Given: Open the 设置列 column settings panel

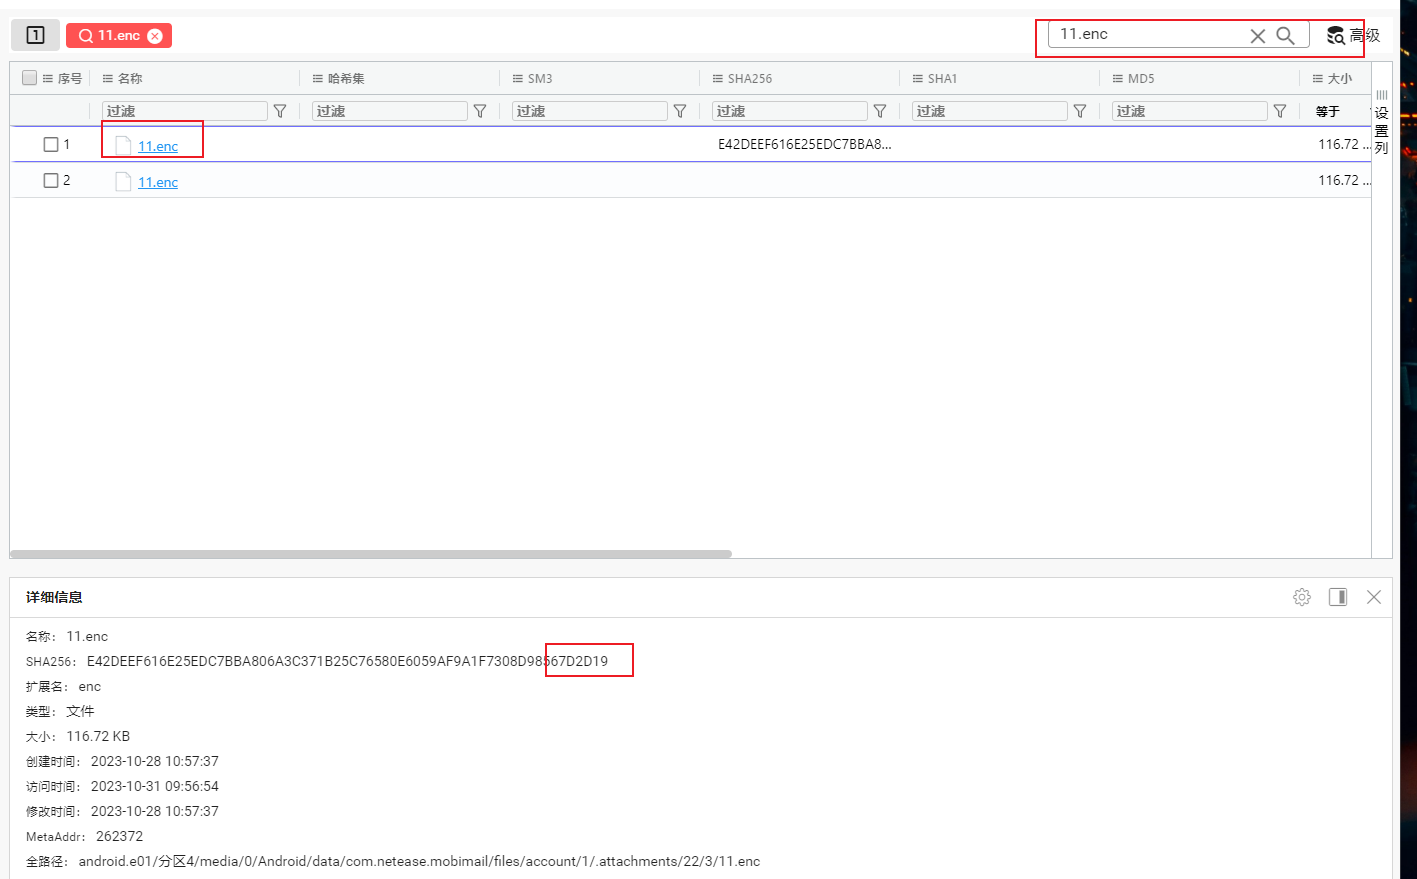Looking at the screenshot, I should 1381,122.
